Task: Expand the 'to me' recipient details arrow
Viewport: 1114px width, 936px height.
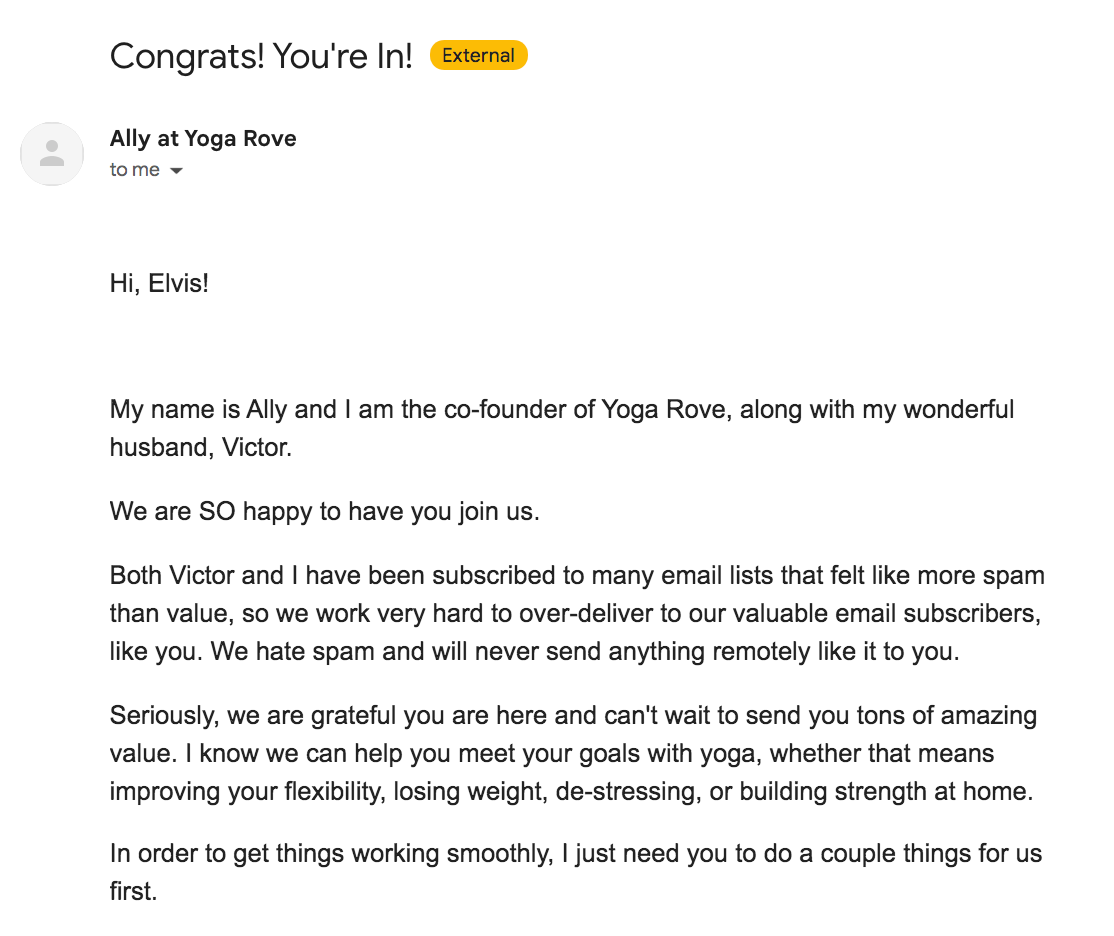Action: click(x=176, y=170)
